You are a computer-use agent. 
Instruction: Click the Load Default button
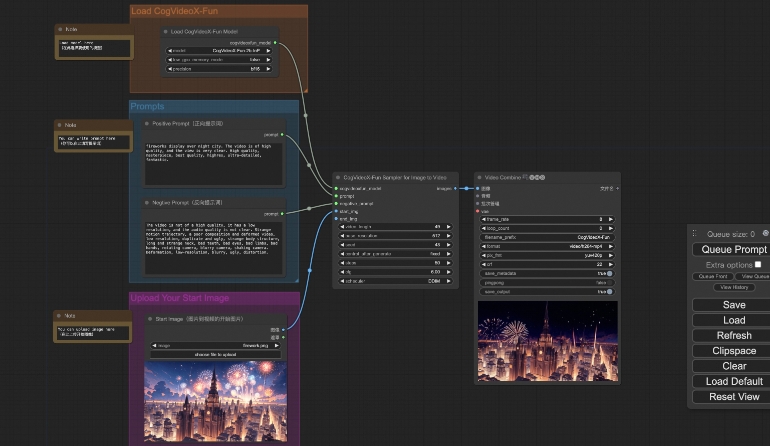pyautogui.click(x=733, y=381)
